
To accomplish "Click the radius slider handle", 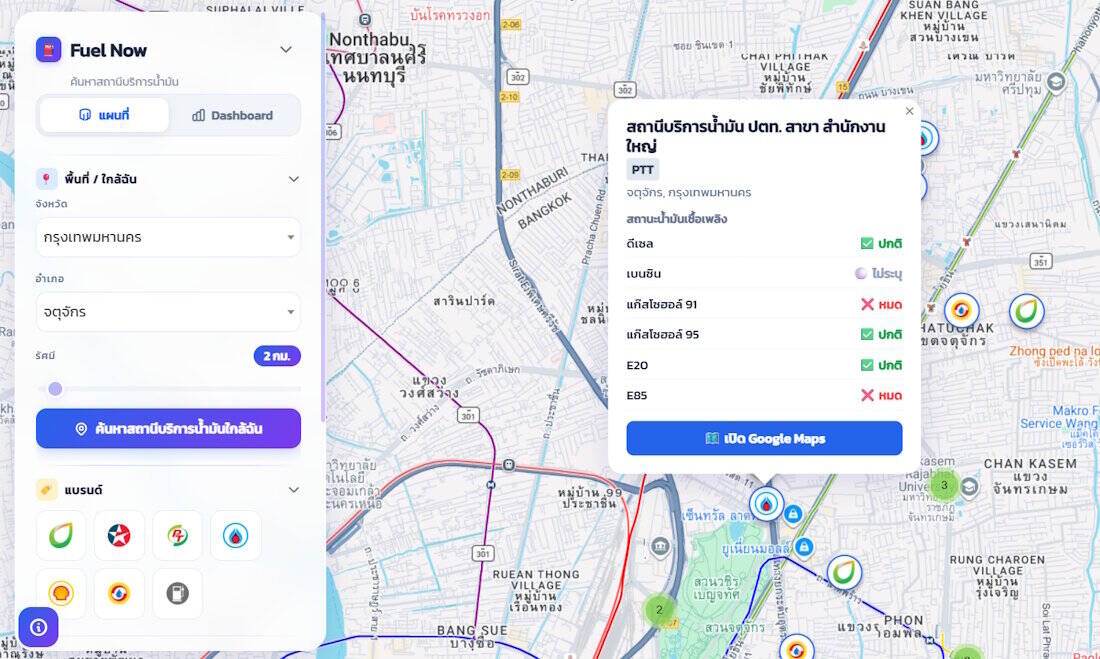I will [x=55, y=389].
